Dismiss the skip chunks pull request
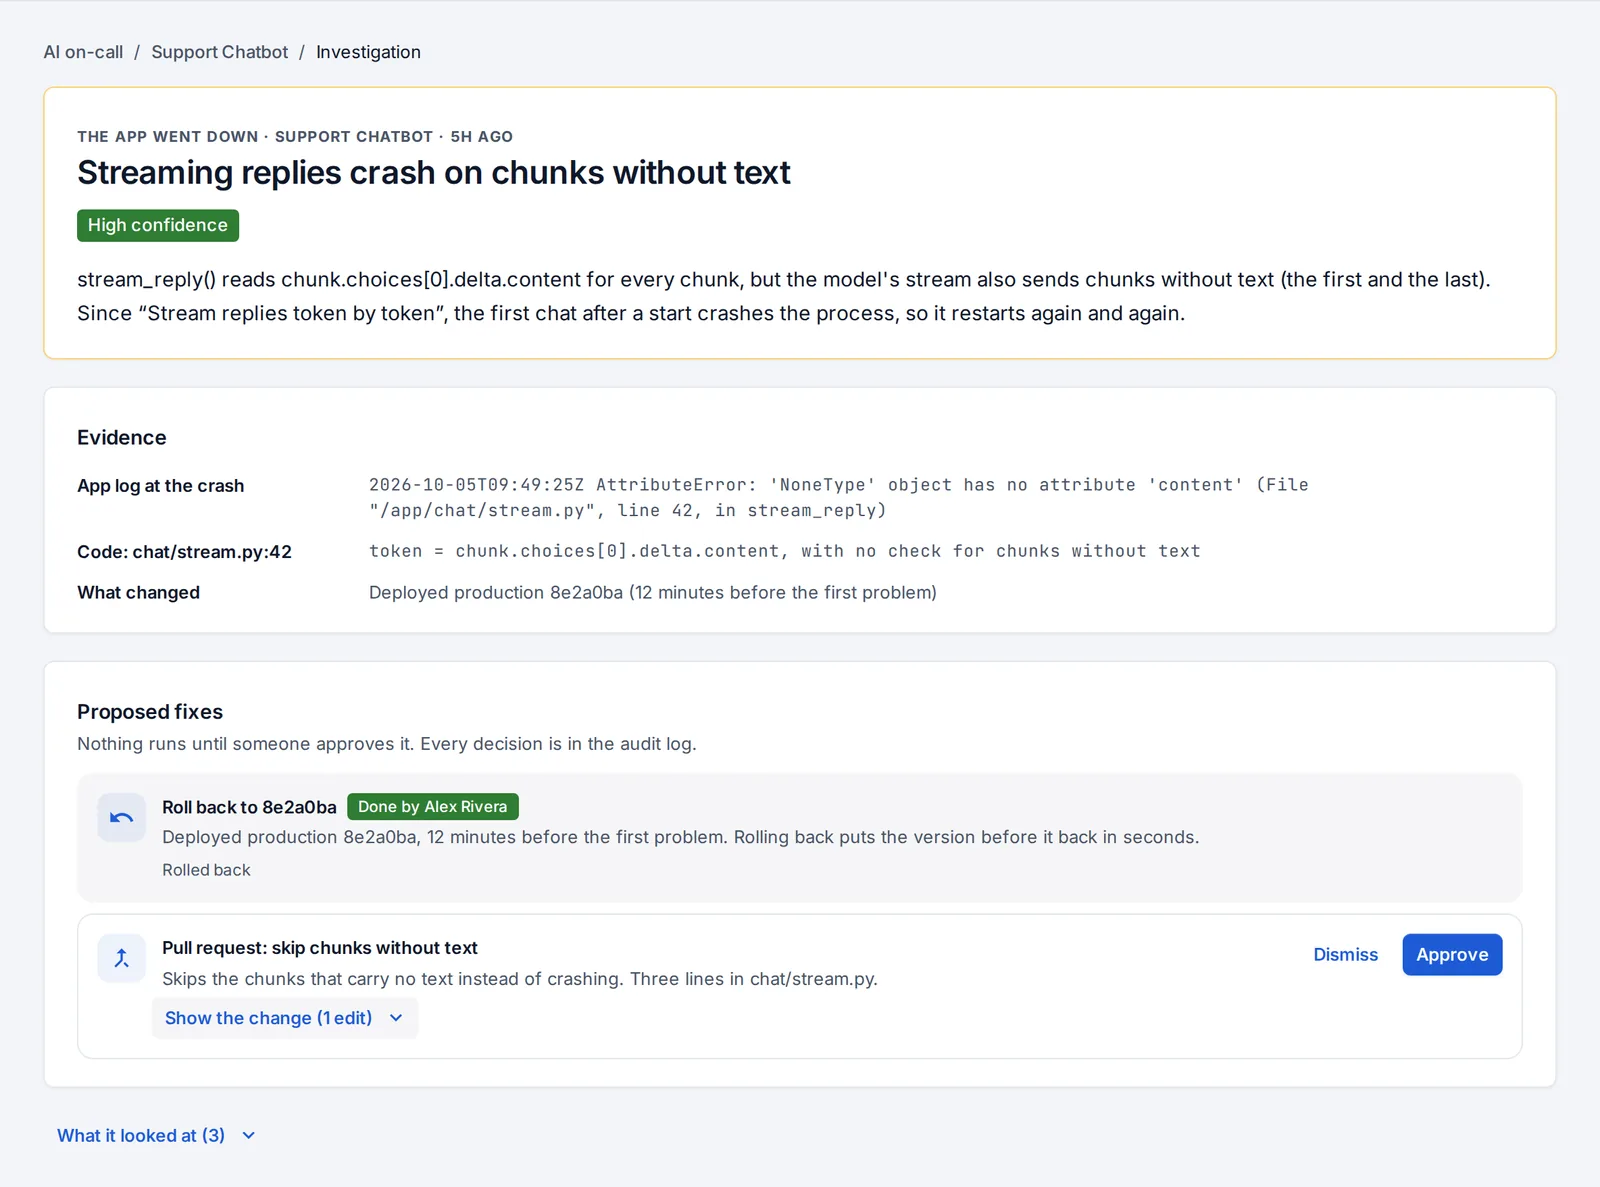 (1345, 955)
